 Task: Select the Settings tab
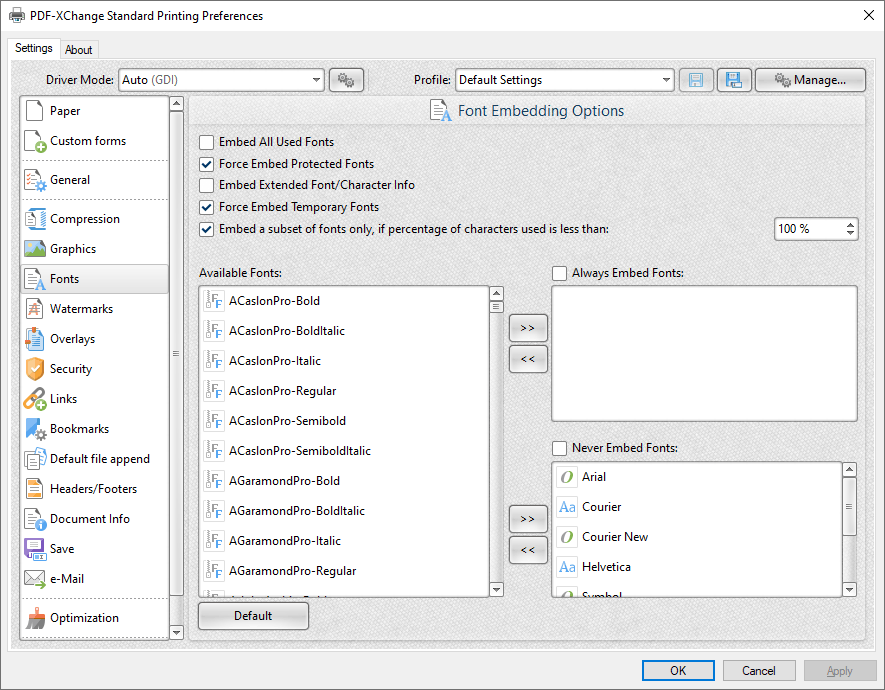coord(33,47)
